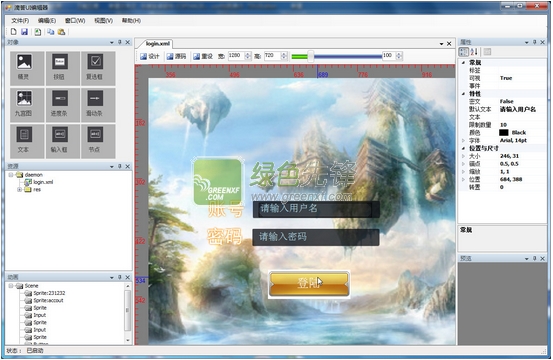This screenshot has width=553, height=360.
Task: Switch to 设计 design view
Action: click(150, 56)
